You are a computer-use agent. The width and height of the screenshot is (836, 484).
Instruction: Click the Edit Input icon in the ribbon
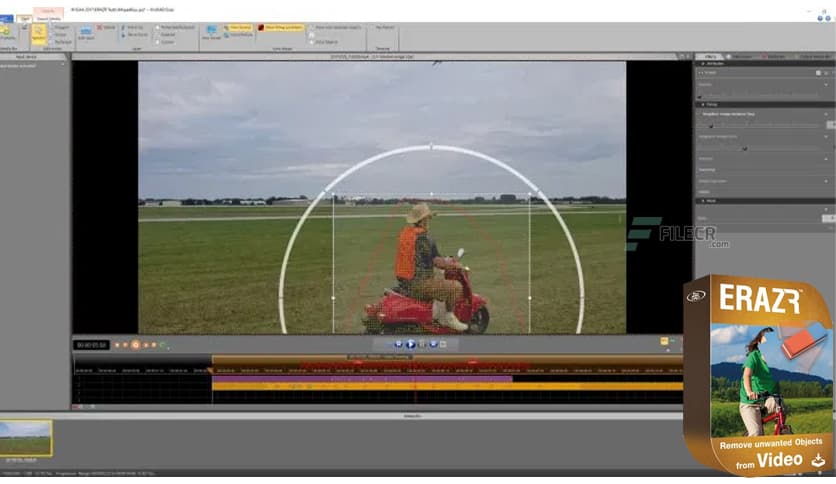[x=86, y=32]
